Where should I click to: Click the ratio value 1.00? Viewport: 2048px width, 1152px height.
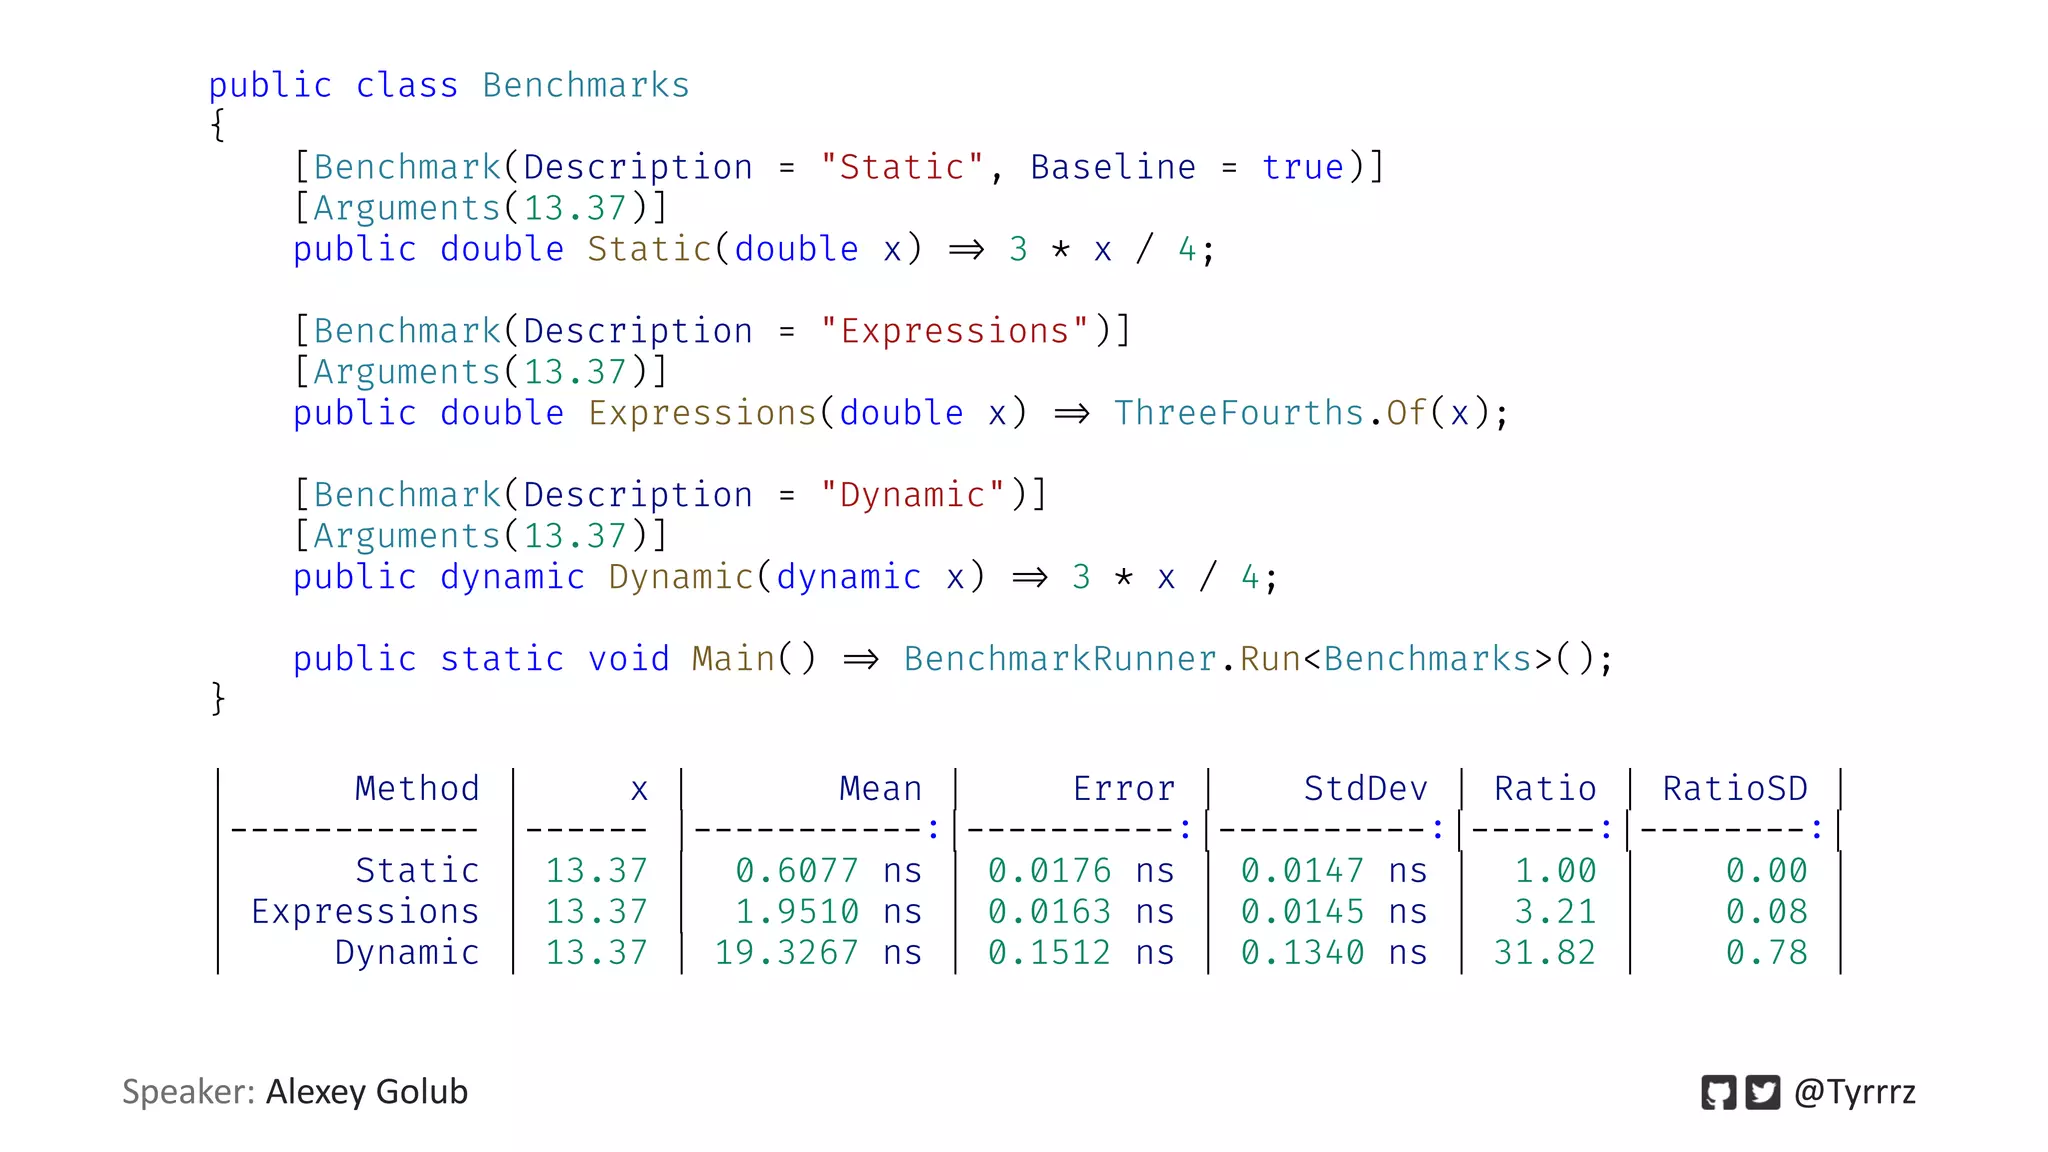point(1556,871)
